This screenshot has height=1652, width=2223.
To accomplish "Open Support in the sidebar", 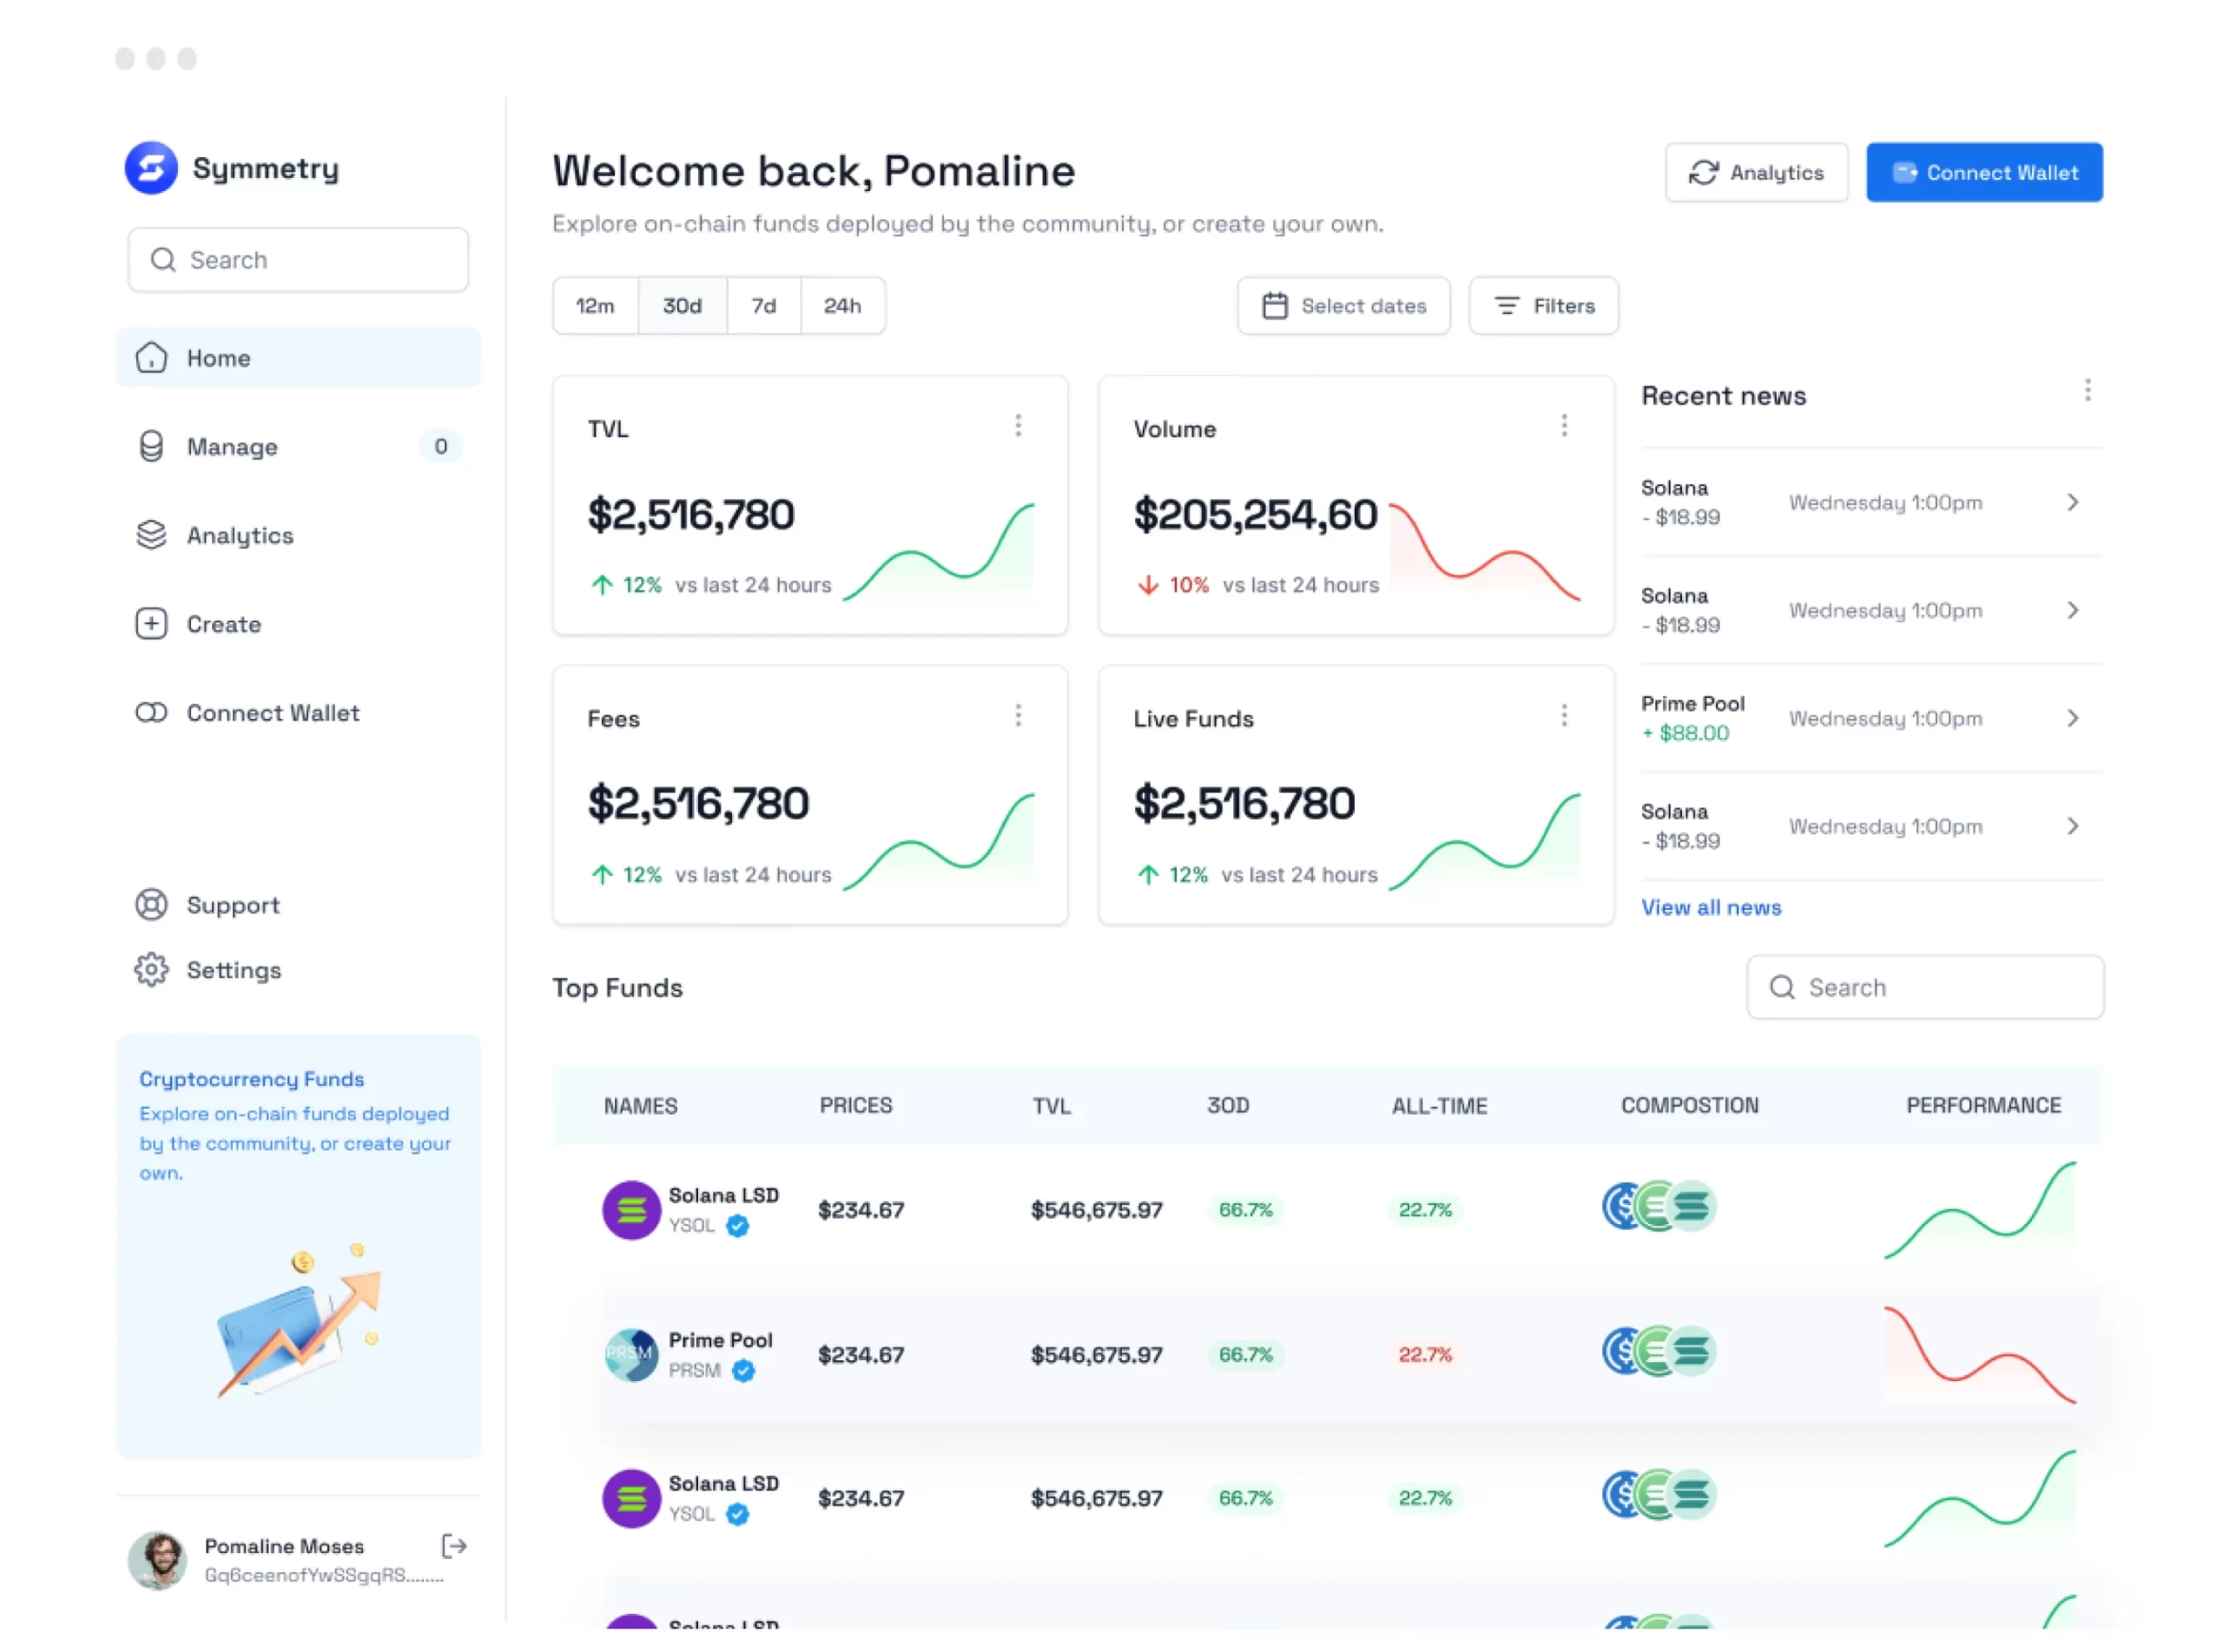I will pos(298,906).
